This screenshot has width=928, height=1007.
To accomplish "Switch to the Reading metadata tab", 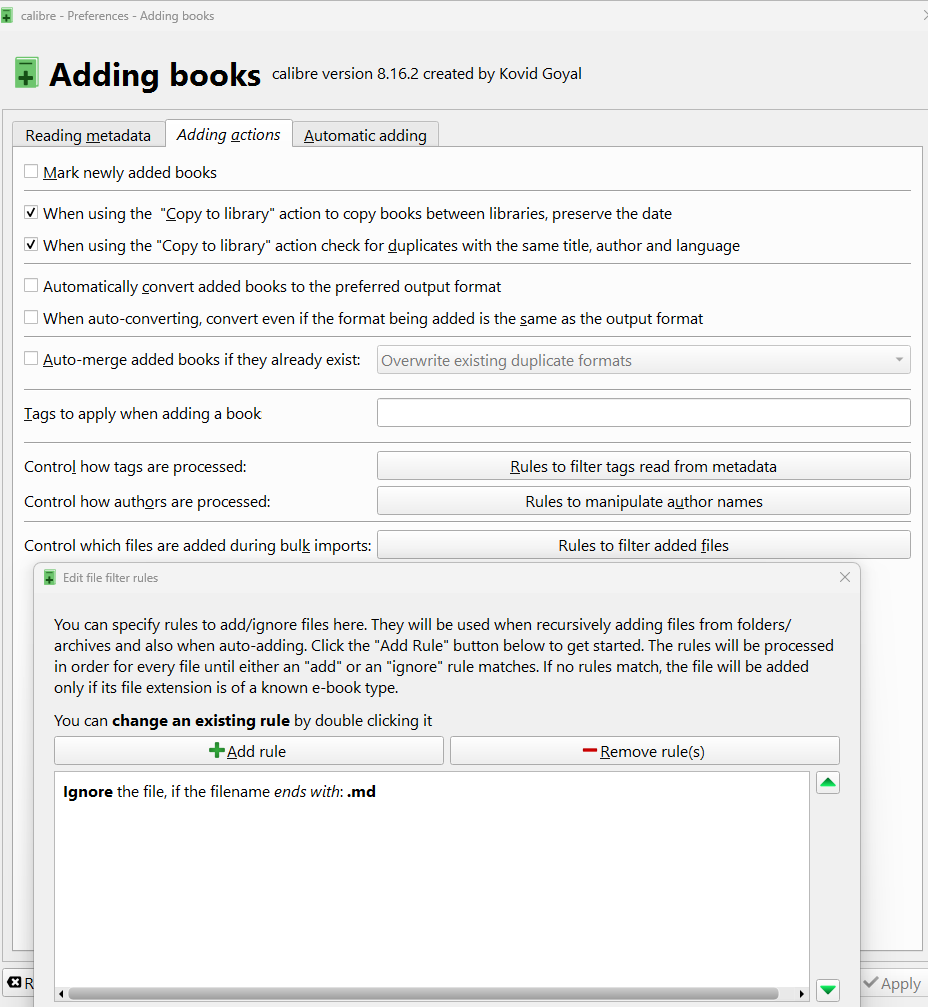I will click(x=88, y=135).
